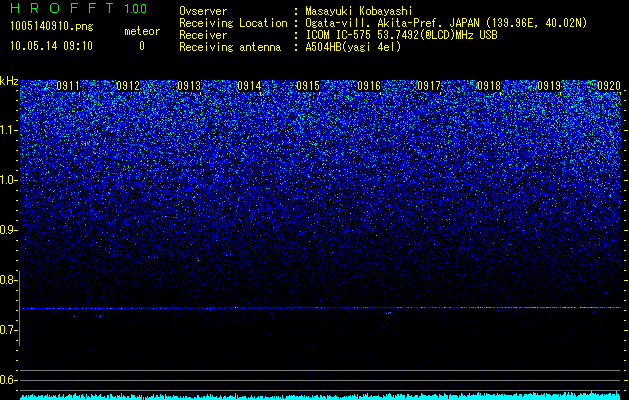Click the 0917 time marker
The height and width of the screenshot is (400, 629).
[429, 86]
